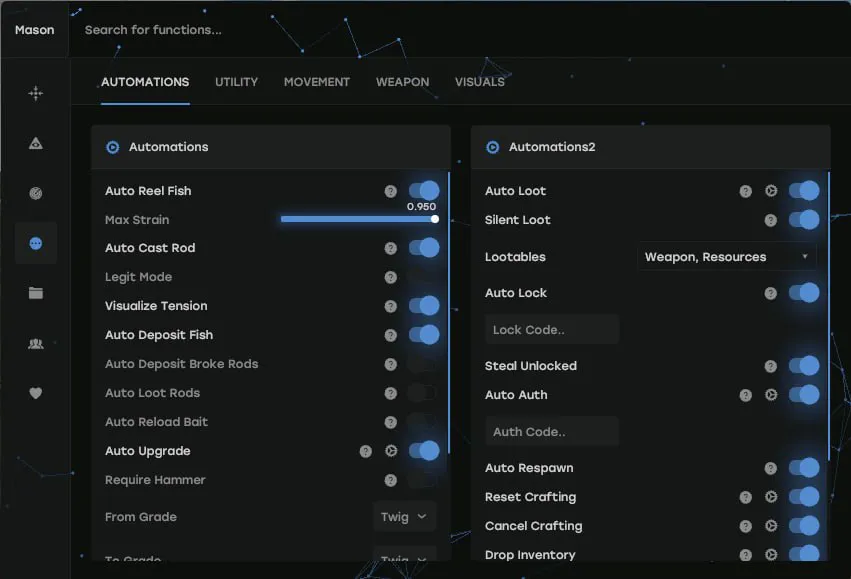Show help for Visualize Tension
This screenshot has height=579, width=851.
pos(391,306)
